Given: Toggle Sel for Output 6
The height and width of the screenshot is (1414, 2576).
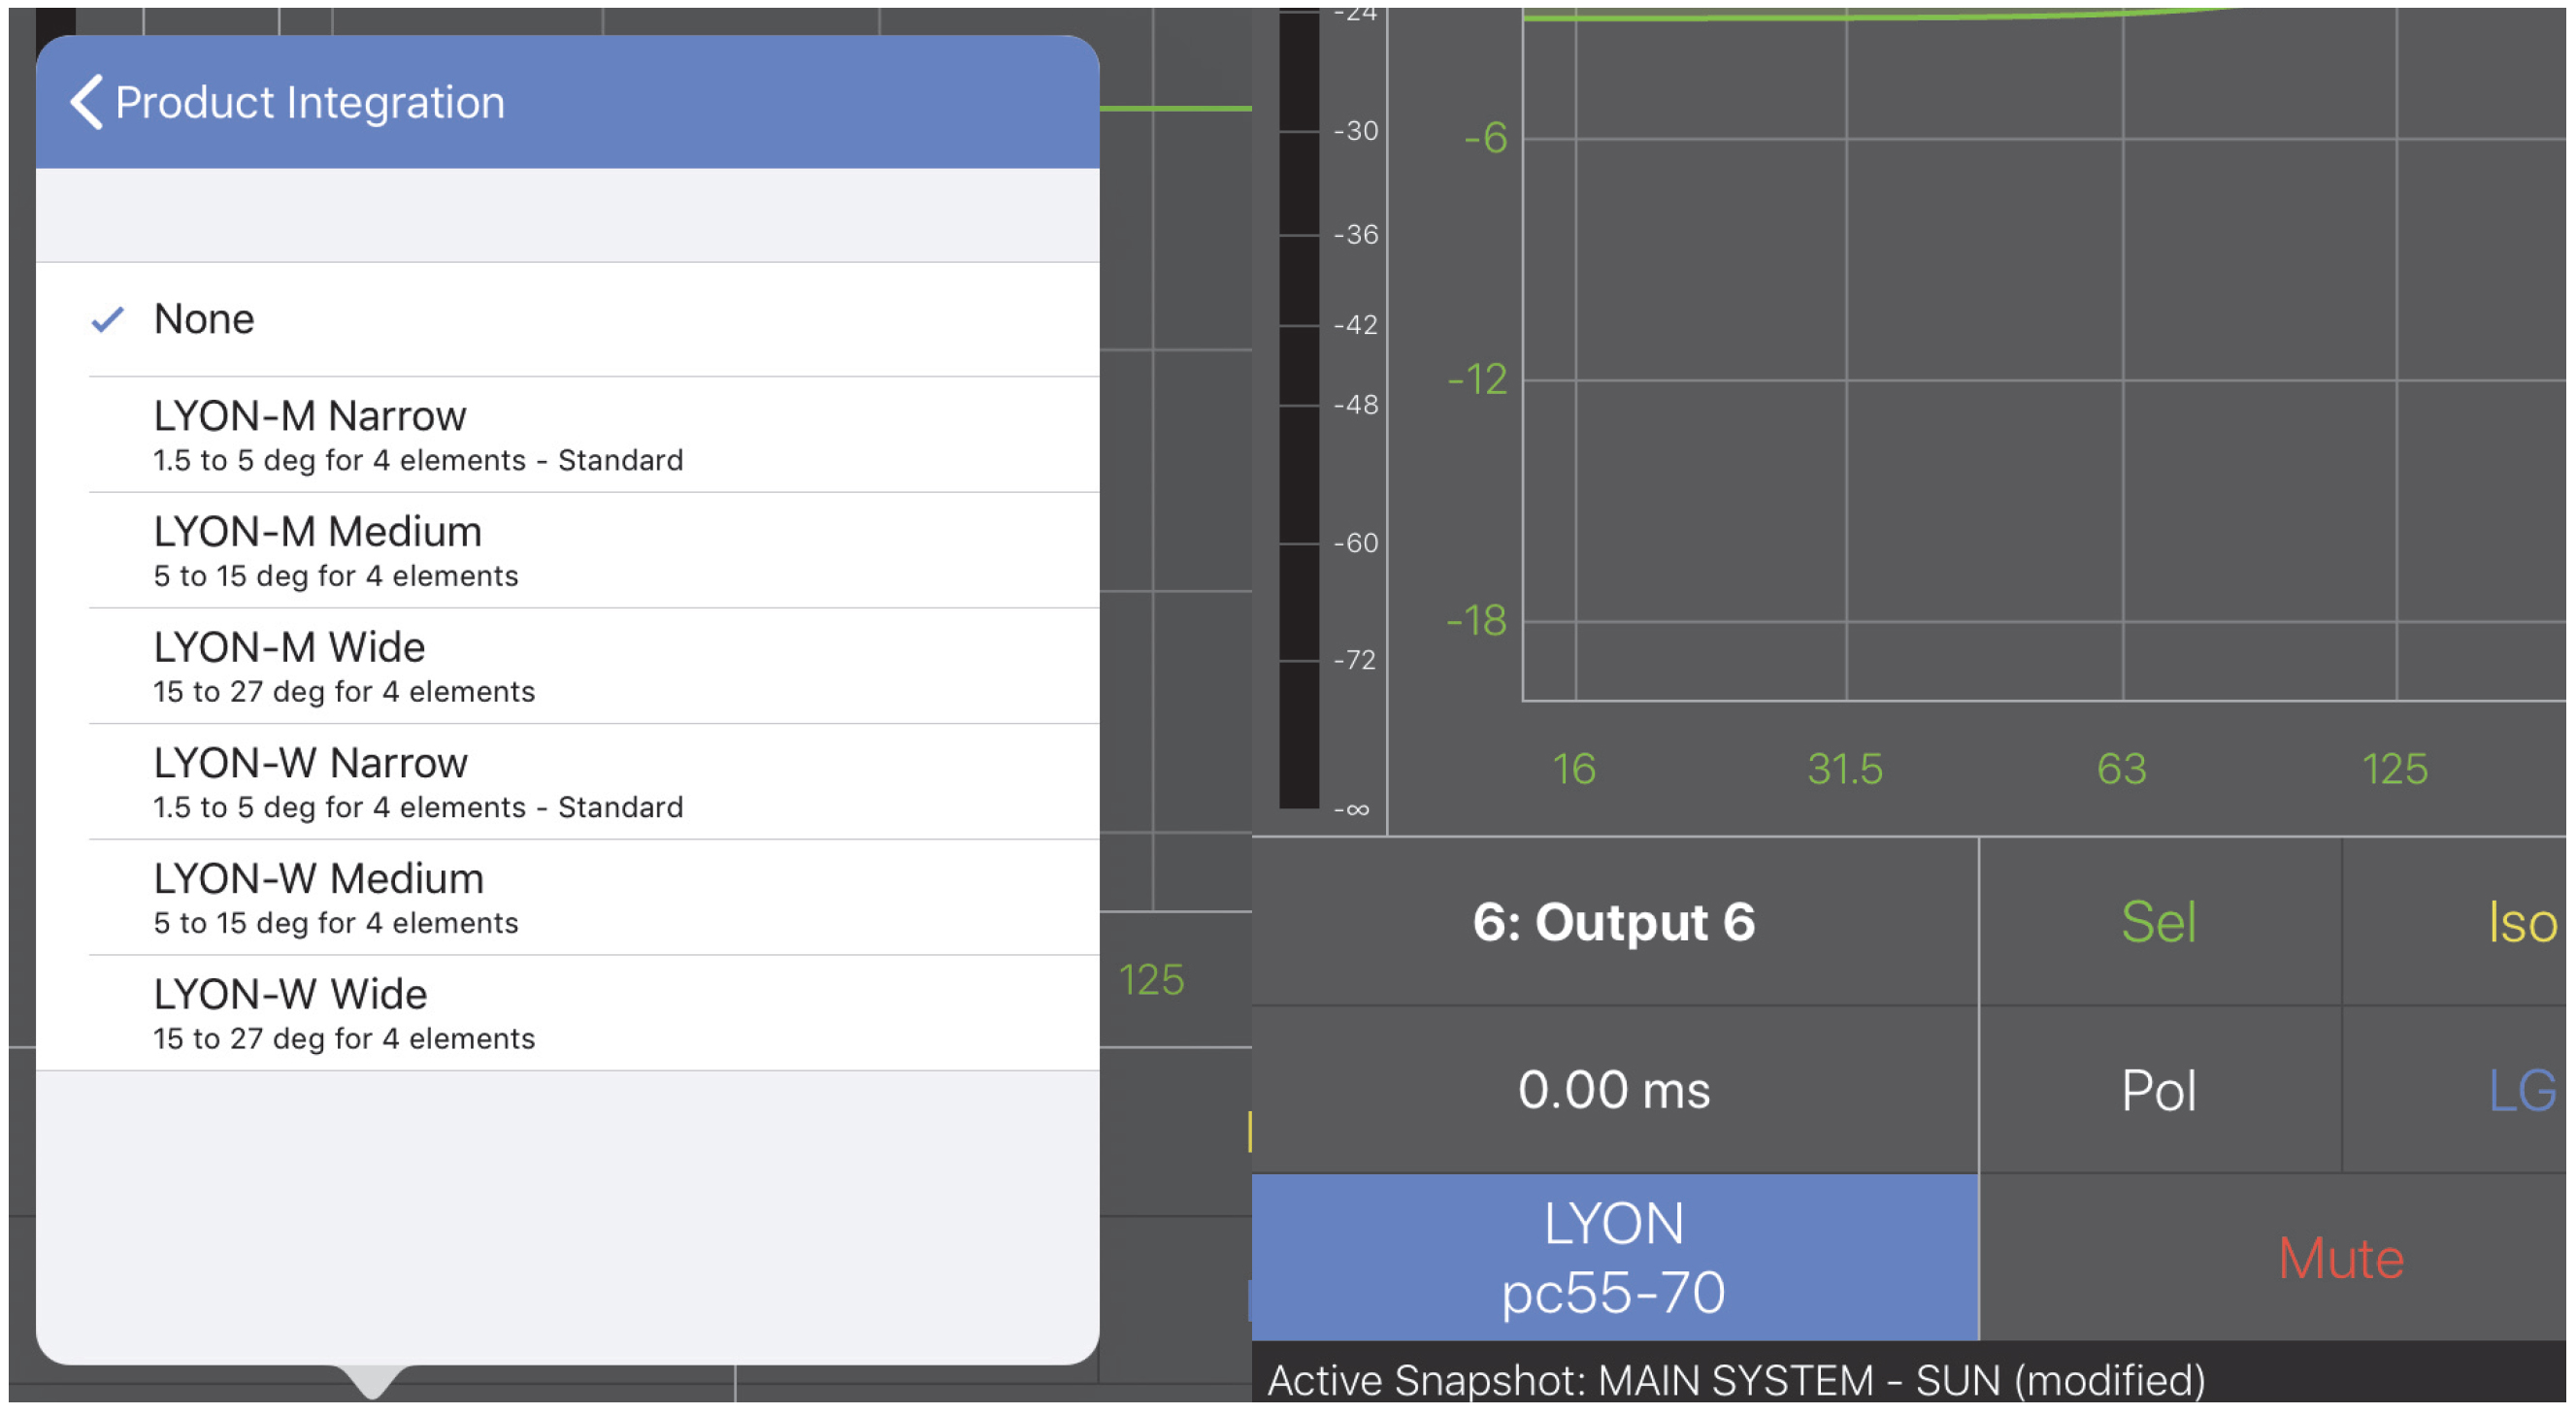Looking at the screenshot, I should [x=2160, y=922].
